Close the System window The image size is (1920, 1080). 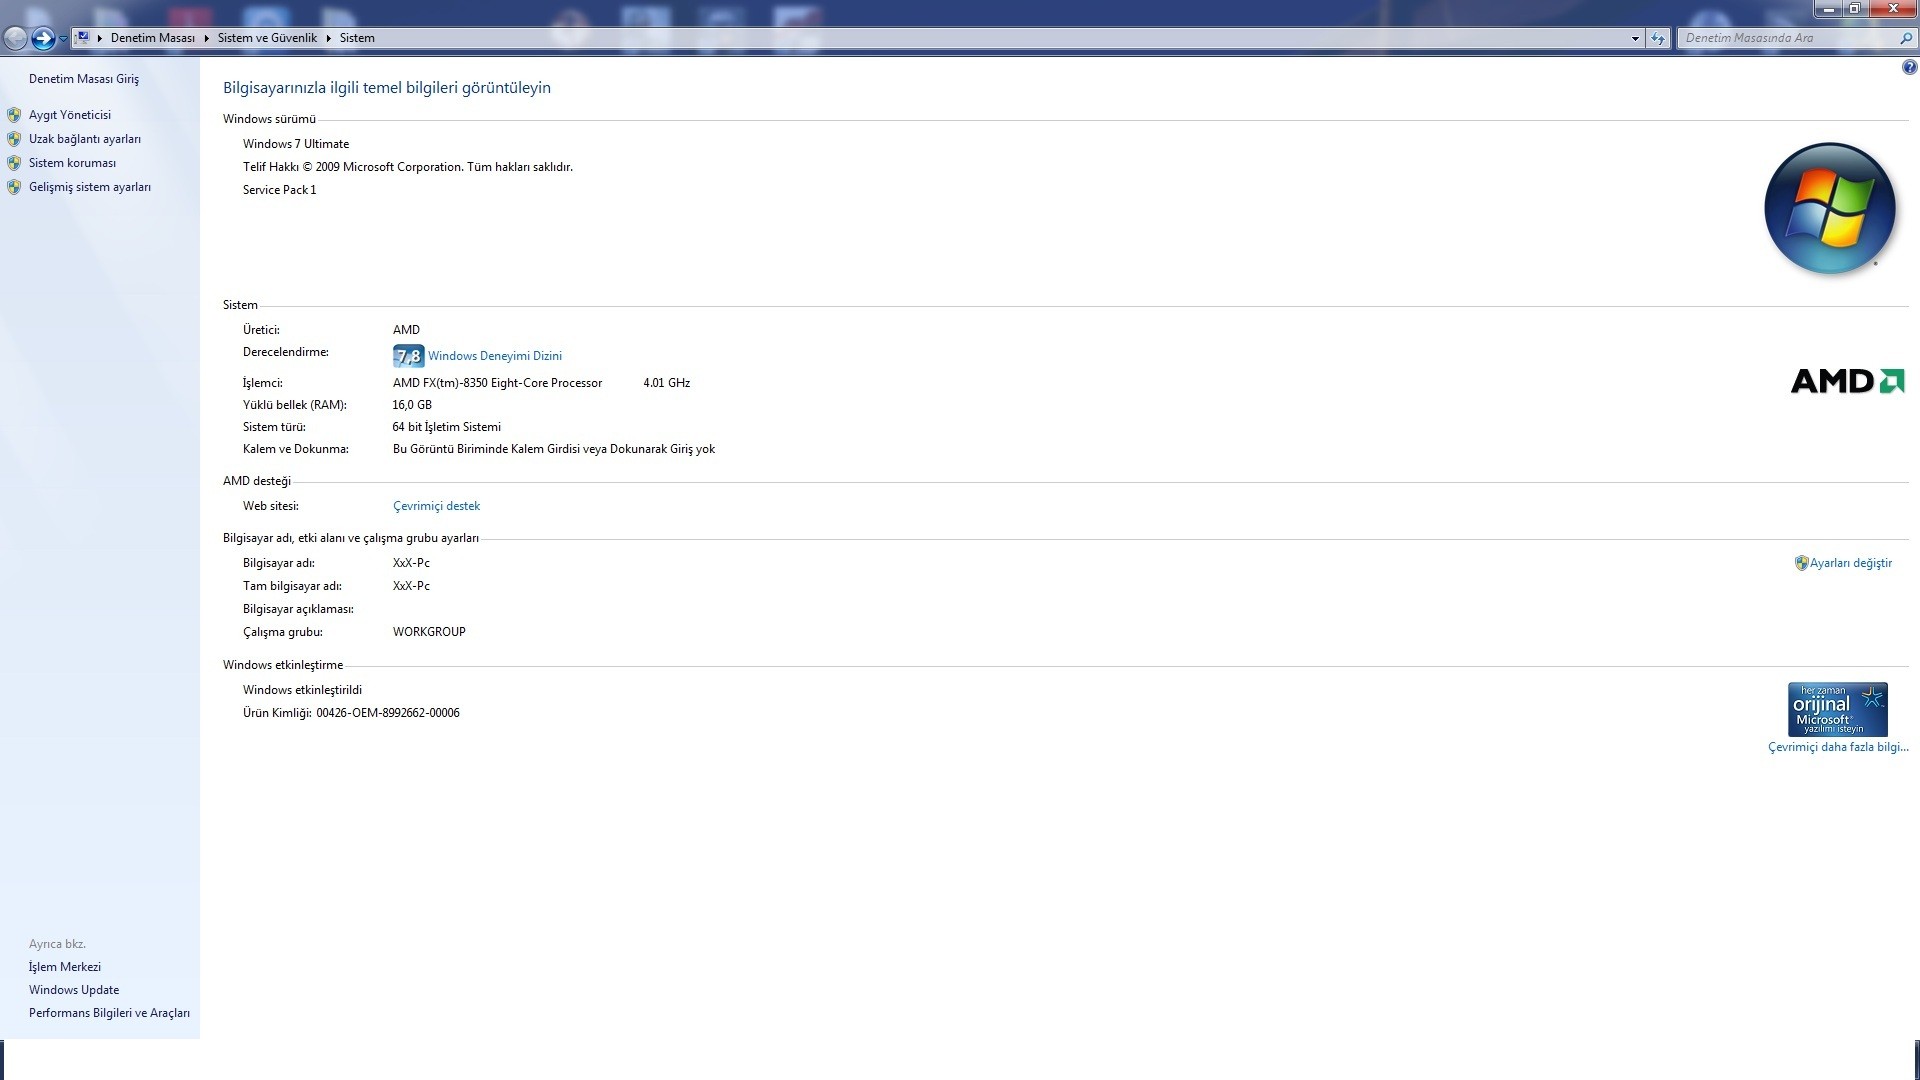coord(1892,8)
